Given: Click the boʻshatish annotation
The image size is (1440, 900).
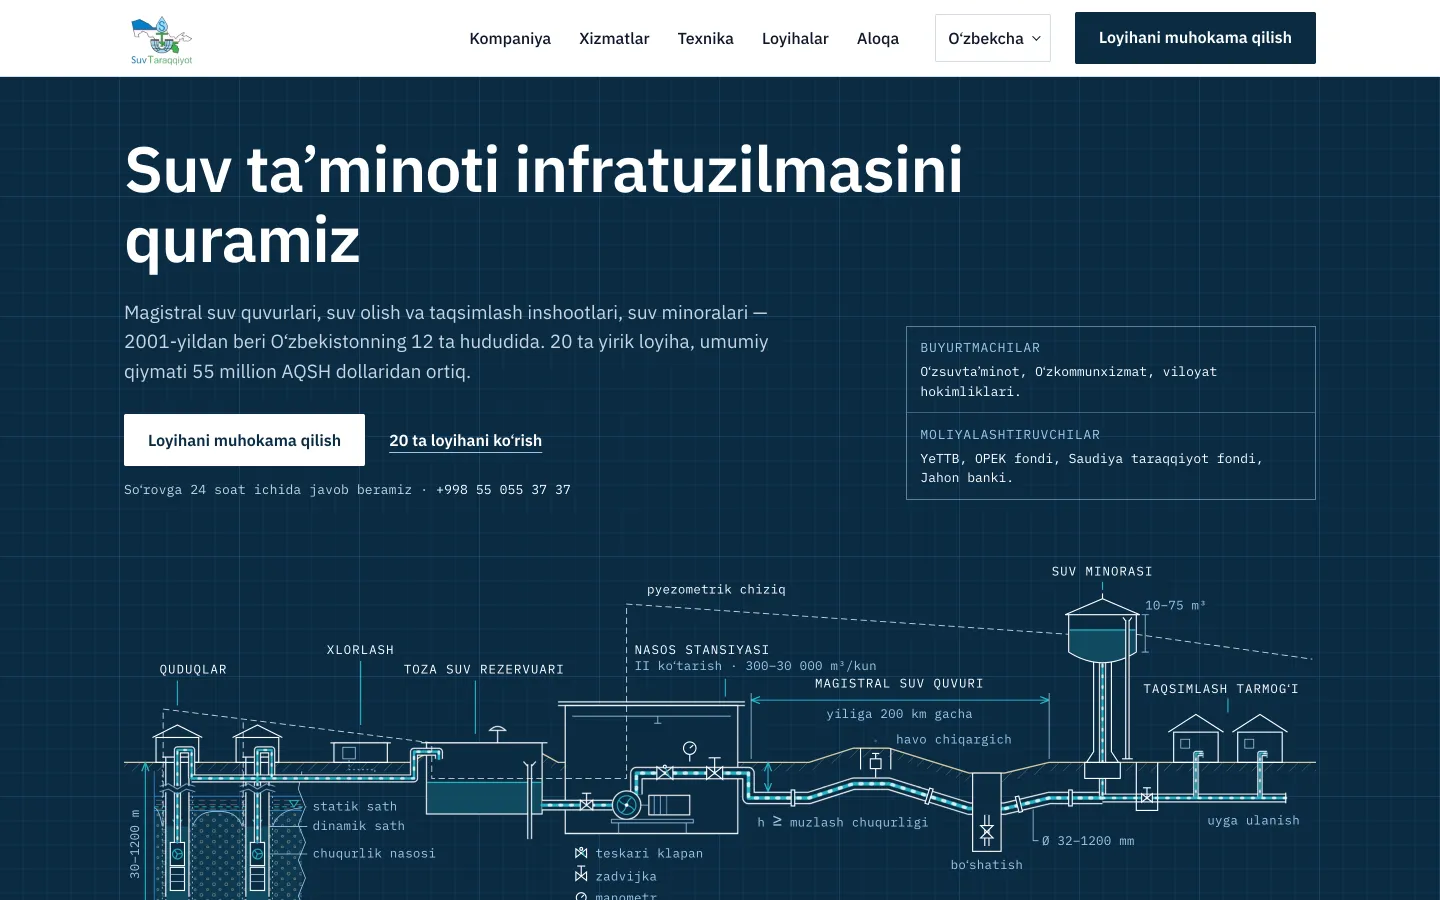Looking at the screenshot, I should (987, 865).
